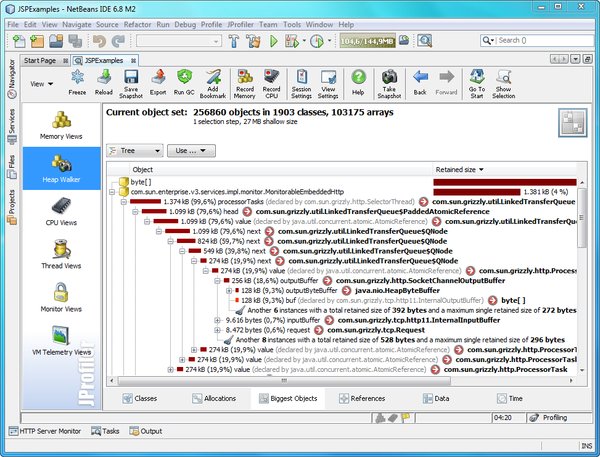Expand the inputBuffer InternalInputBuffer node
Viewport: 600px width, 457px height.
coord(217,320)
